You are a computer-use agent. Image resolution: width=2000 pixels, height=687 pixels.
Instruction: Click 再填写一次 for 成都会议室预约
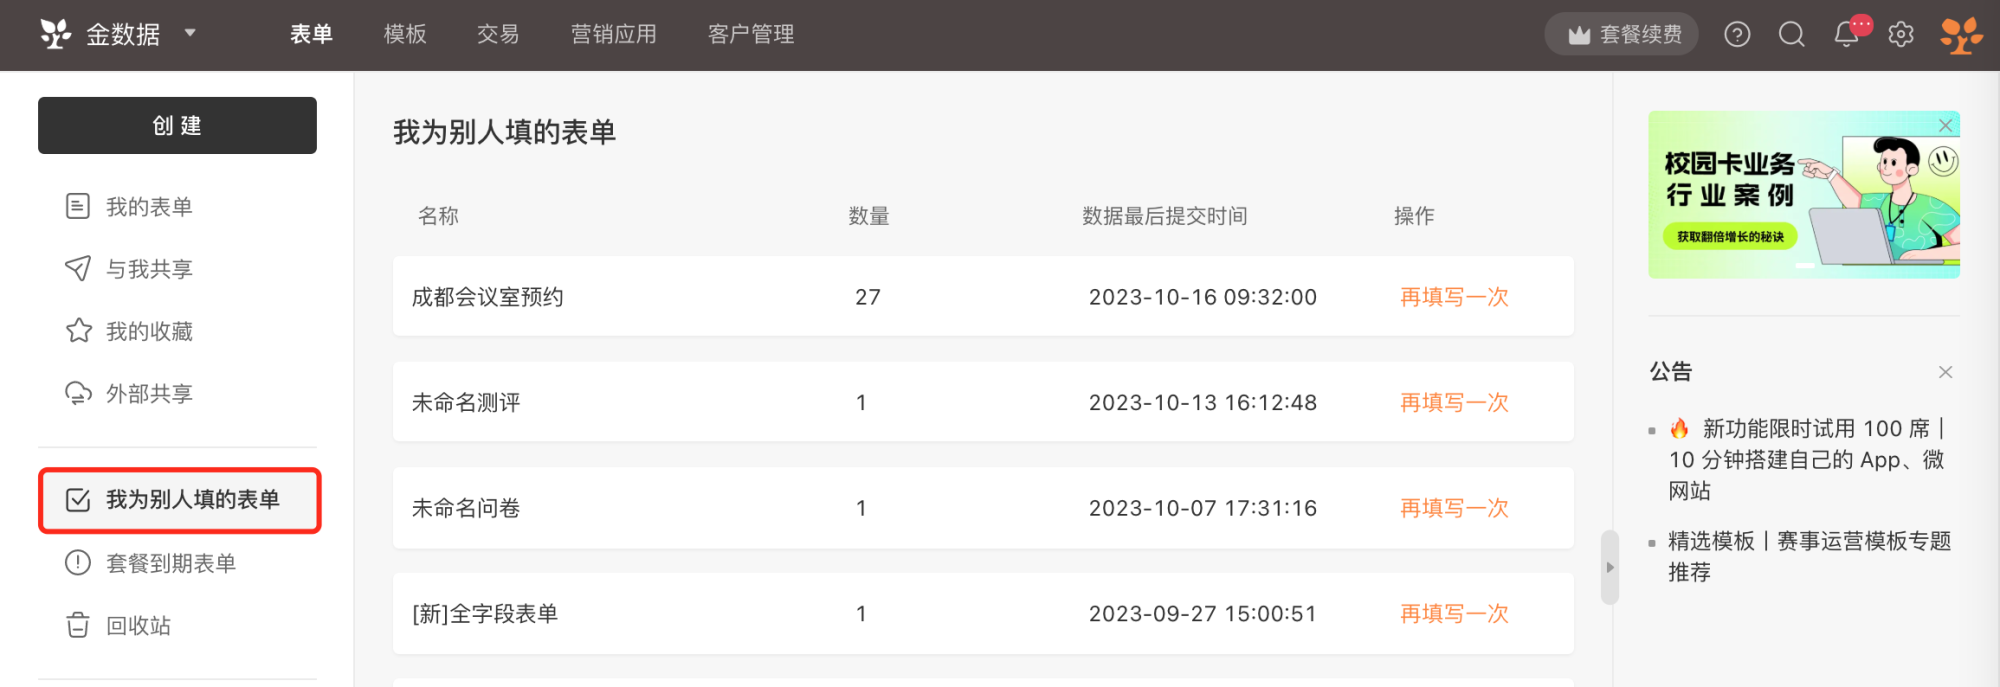click(1454, 297)
